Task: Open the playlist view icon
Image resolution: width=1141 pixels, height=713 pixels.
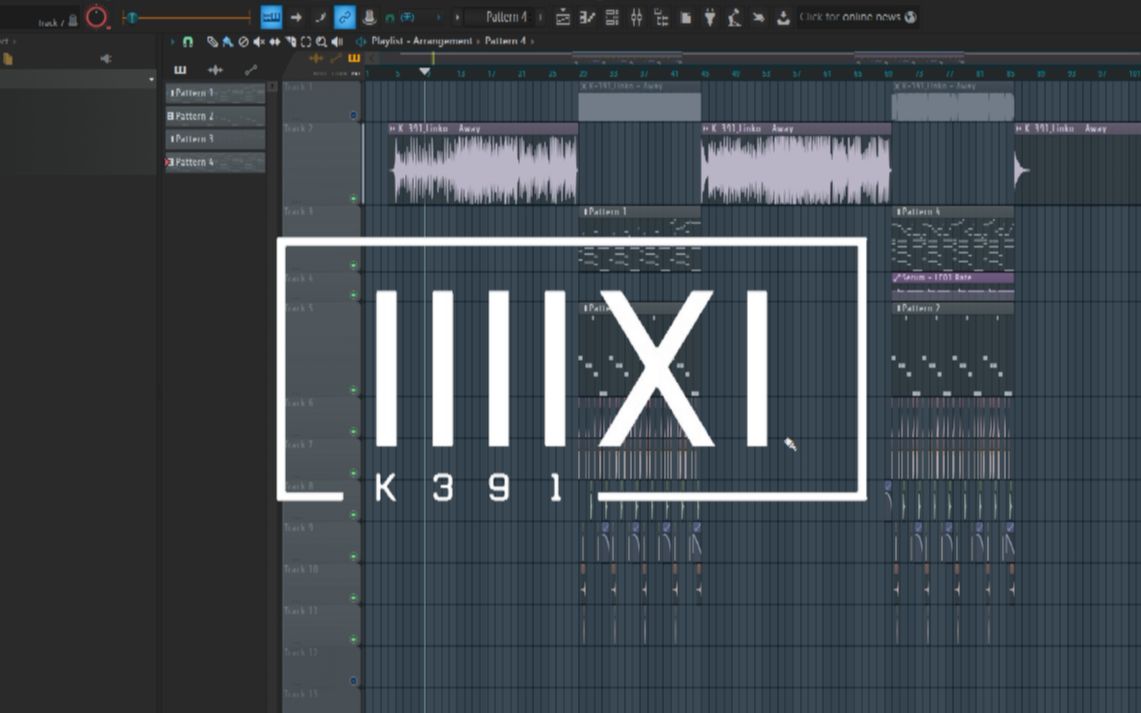Action: 562,17
